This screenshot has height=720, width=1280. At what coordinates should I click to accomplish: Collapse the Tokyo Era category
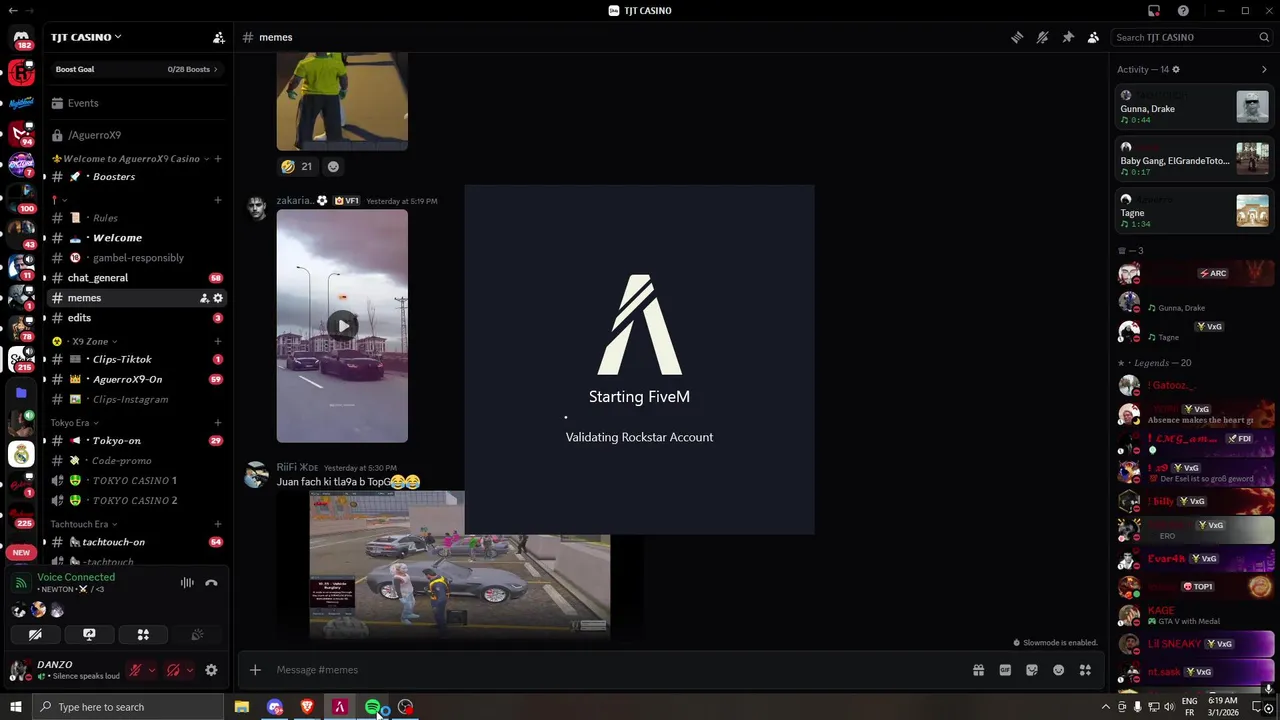click(74, 423)
